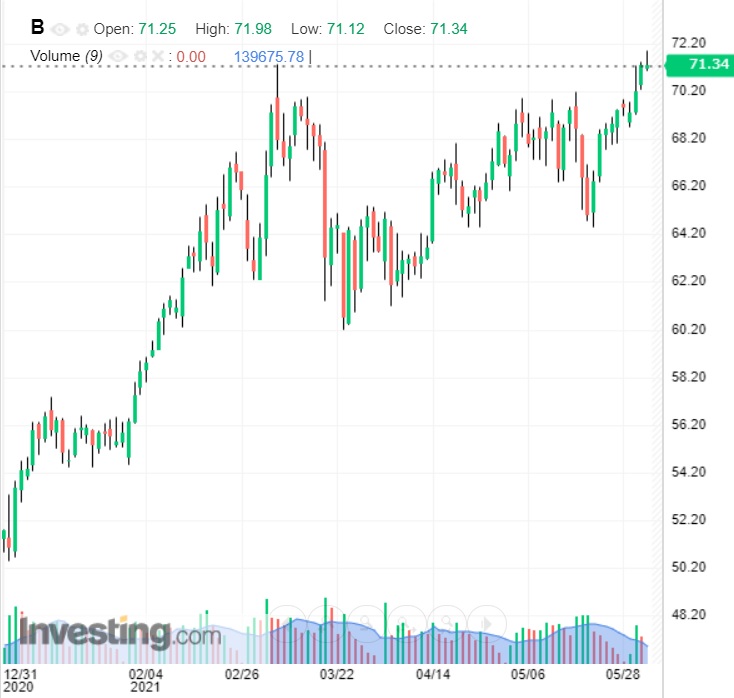Viewport: 734px width, 698px height.
Task: Click the 62.20 price axis label
Action: click(689, 281)
